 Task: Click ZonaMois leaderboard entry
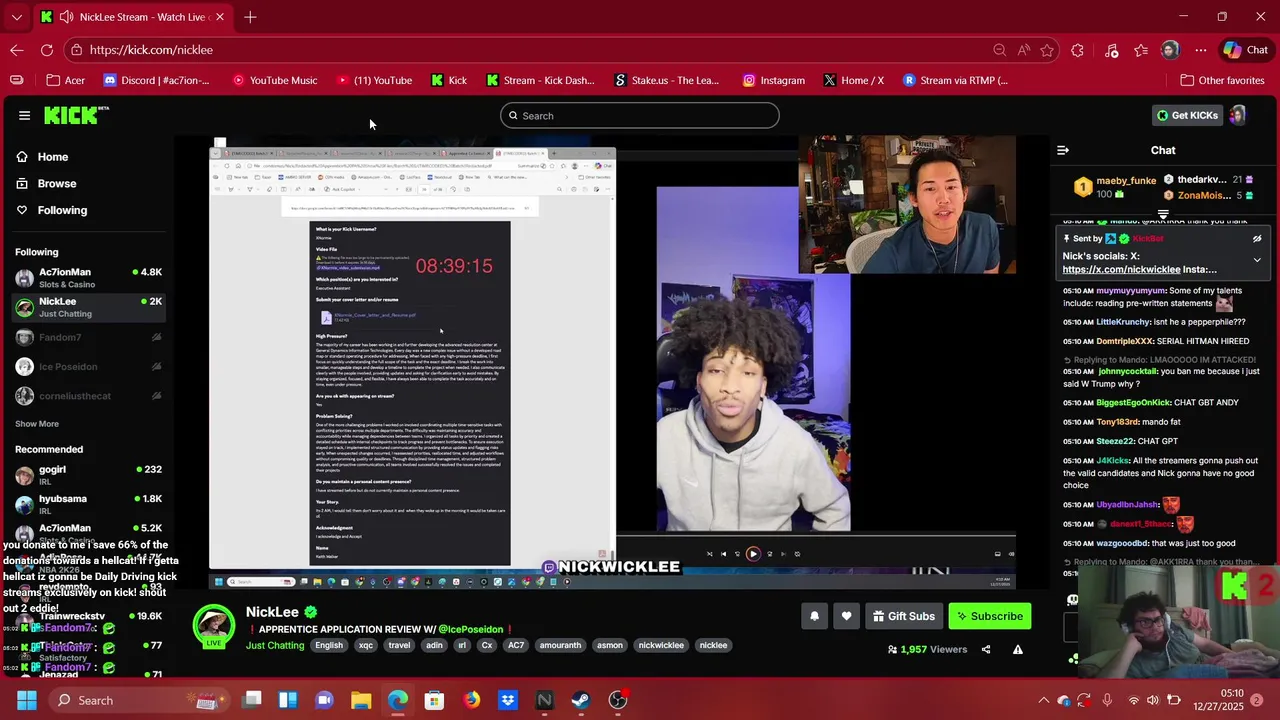coord(1208,196)
